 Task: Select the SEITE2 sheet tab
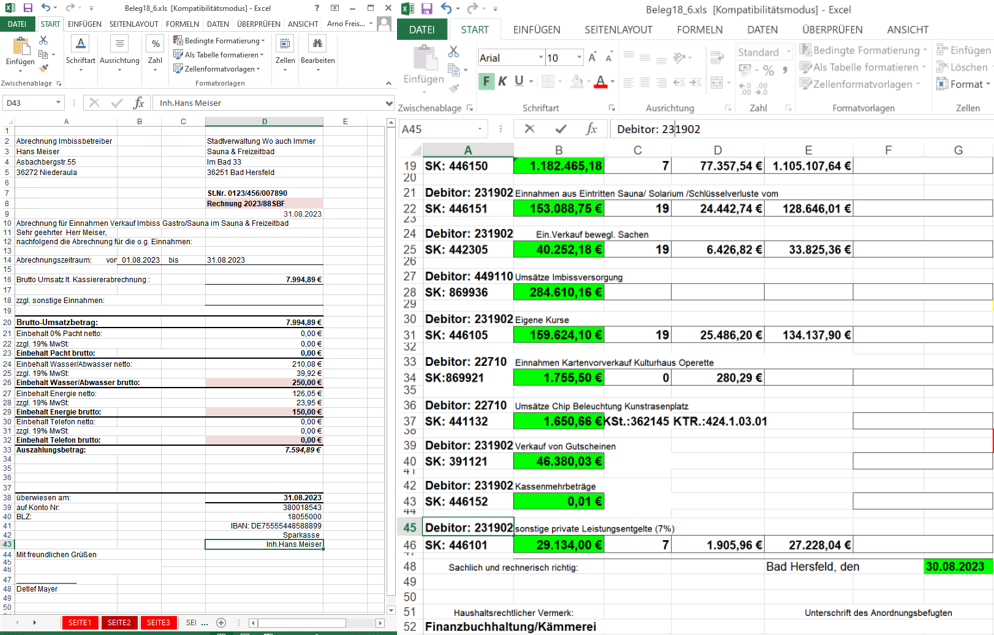pyautogui.click(x=119, y=622)
